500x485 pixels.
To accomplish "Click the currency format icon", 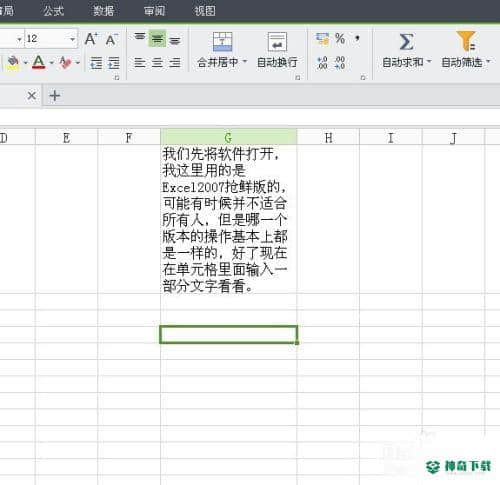I will tap(322, 39).
